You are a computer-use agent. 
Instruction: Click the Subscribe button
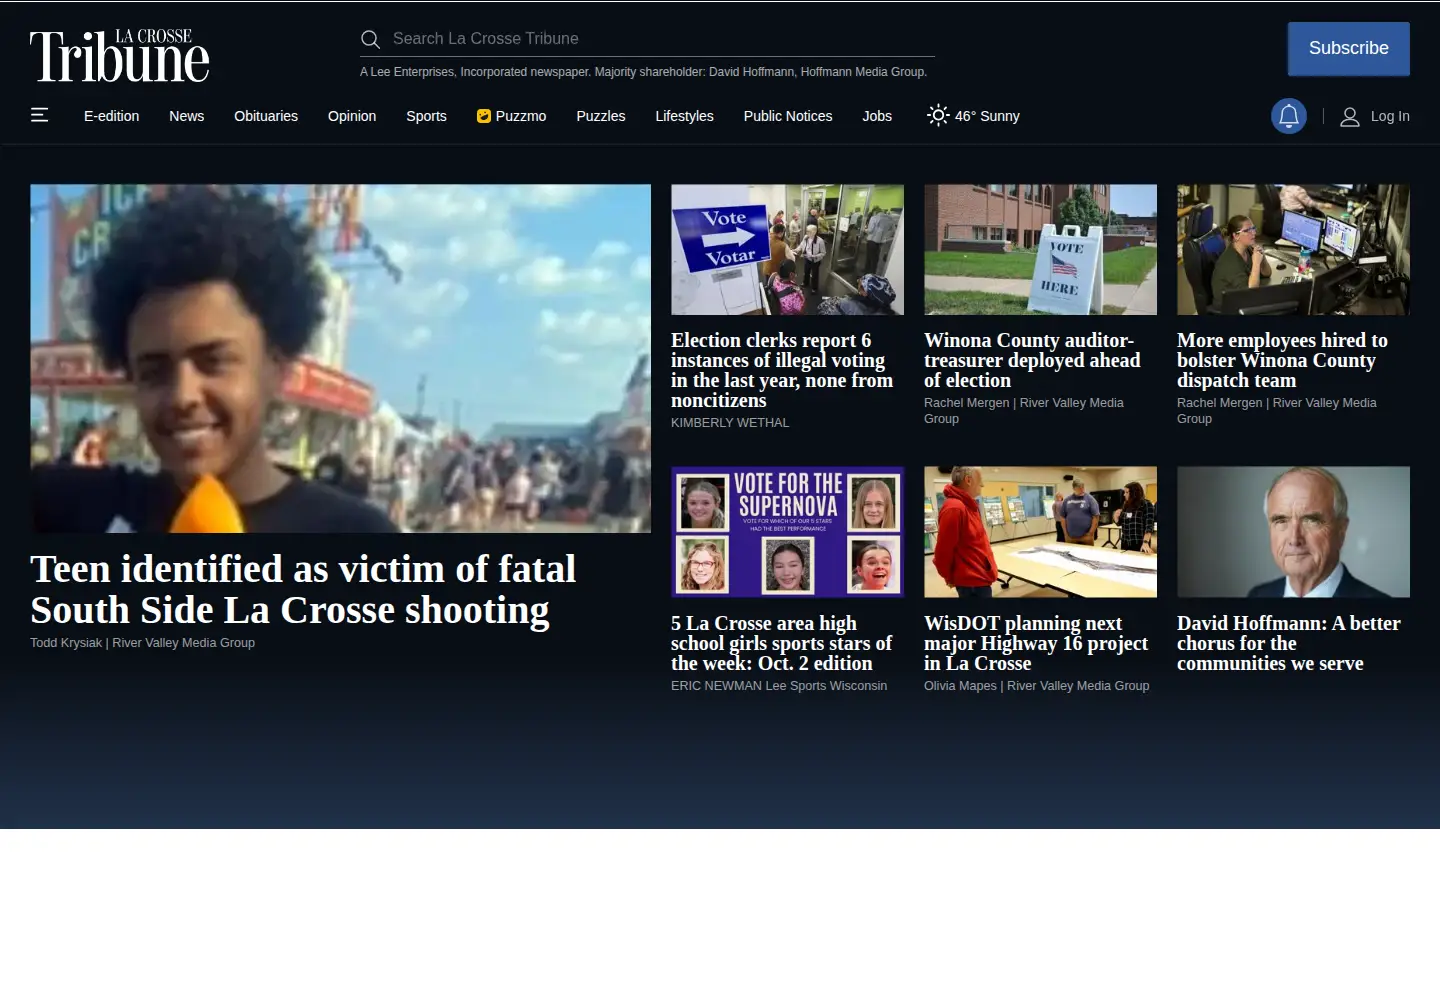(x=1349, y=48)
